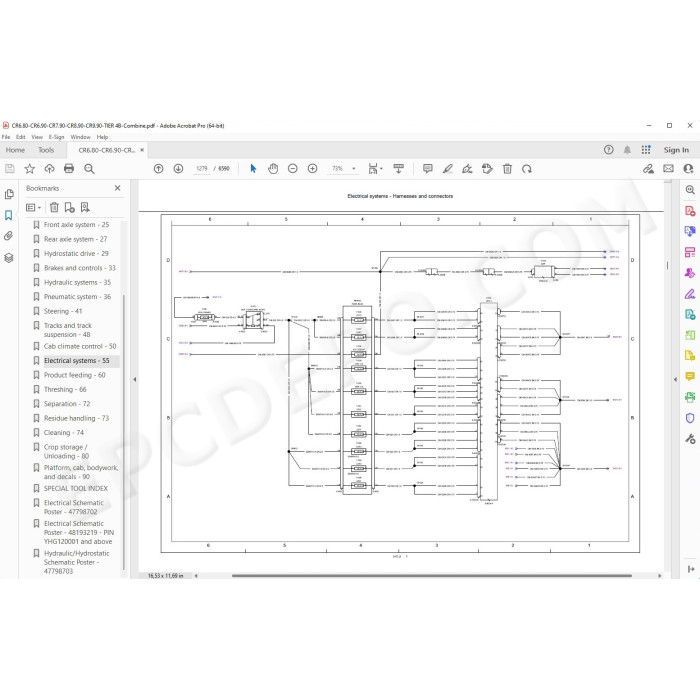
Task: Add a comment with the sticky note icon
Action: [428, 169]
